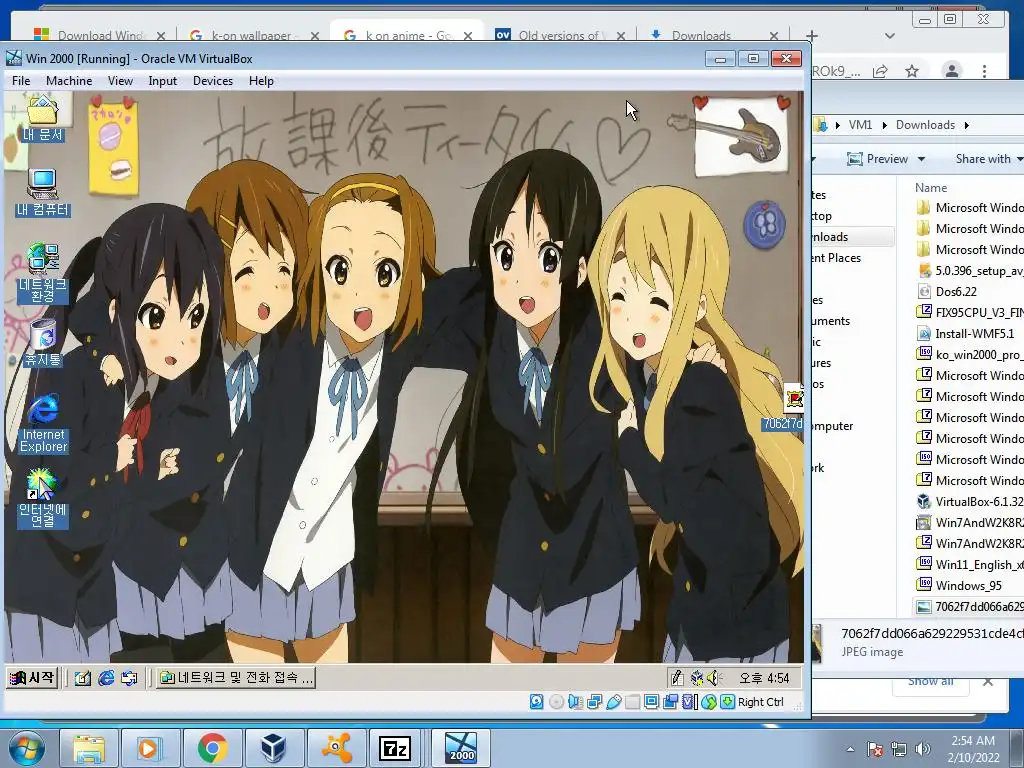Click the guest tray volume speaker icon

[x=714, y=679]
